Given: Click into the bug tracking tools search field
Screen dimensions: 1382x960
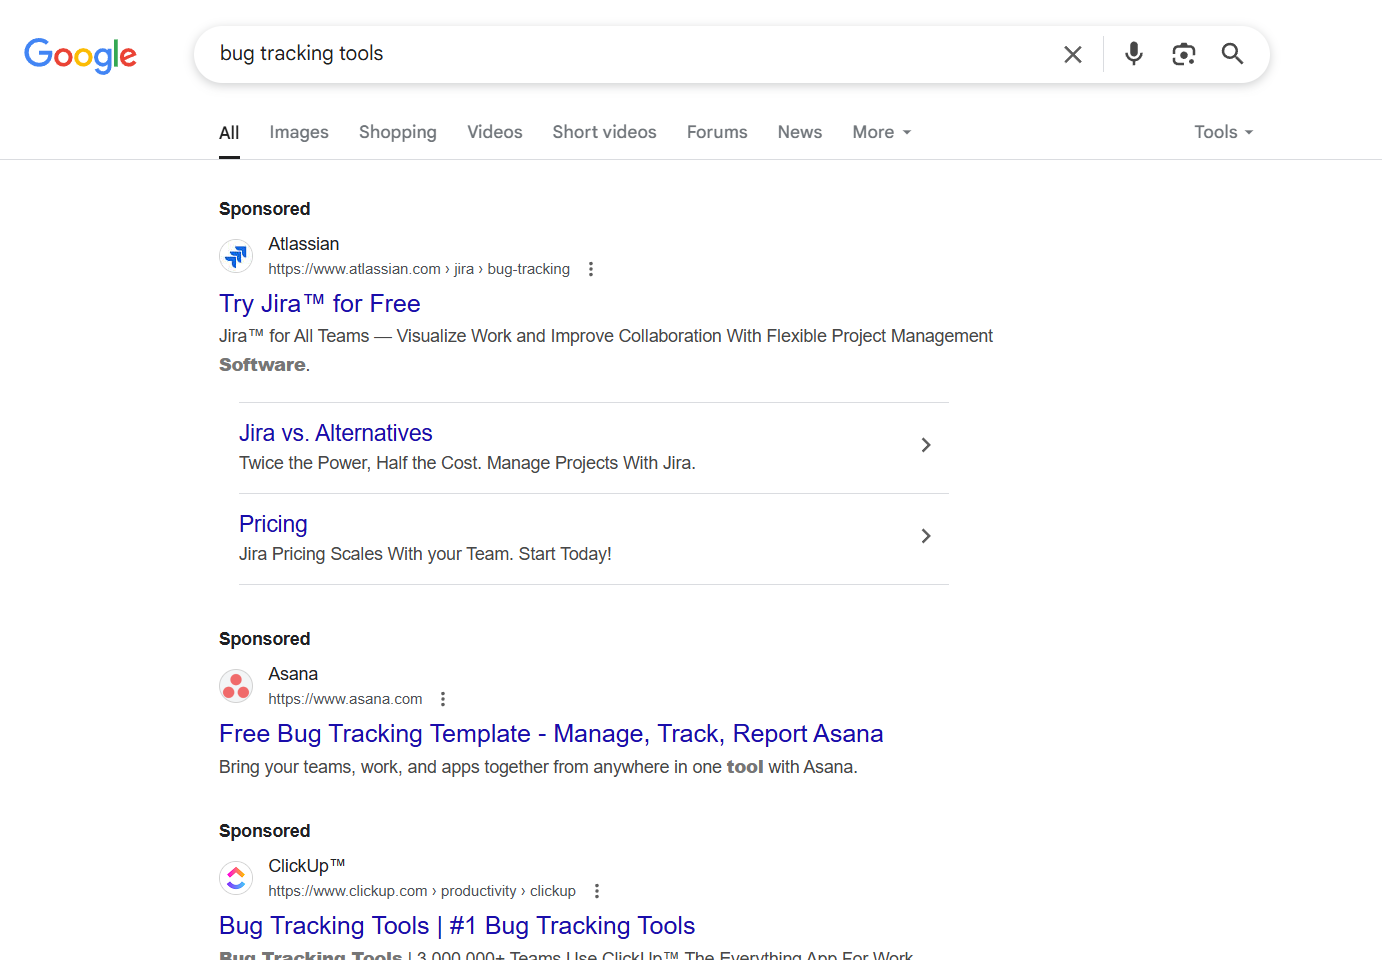Looking at the screenshot, I should click(x=630, y=54).
